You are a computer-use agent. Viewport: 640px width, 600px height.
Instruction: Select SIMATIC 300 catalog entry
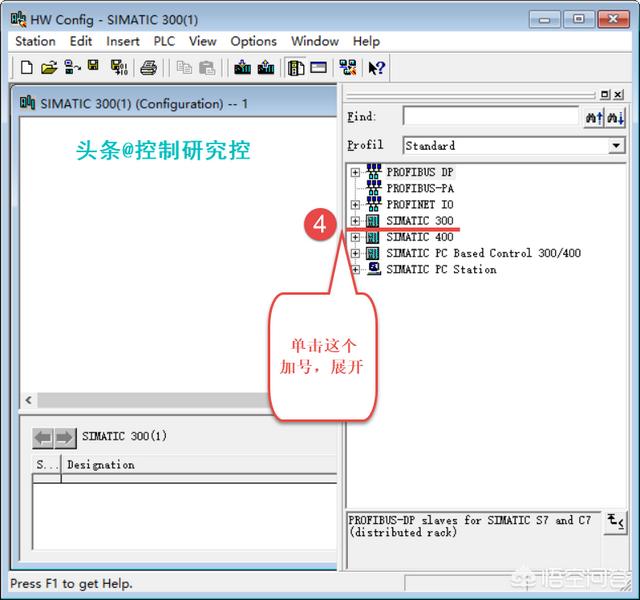(420, 221)
